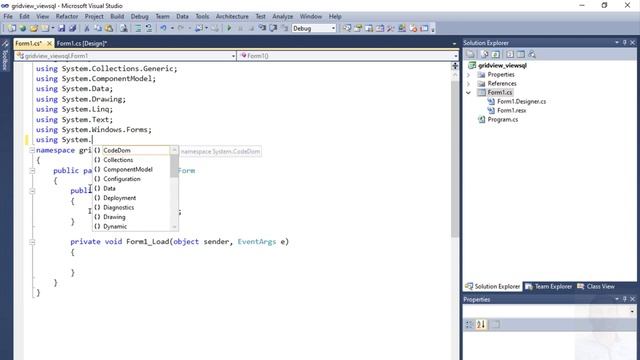Open the File menu

tap(8, 16)
